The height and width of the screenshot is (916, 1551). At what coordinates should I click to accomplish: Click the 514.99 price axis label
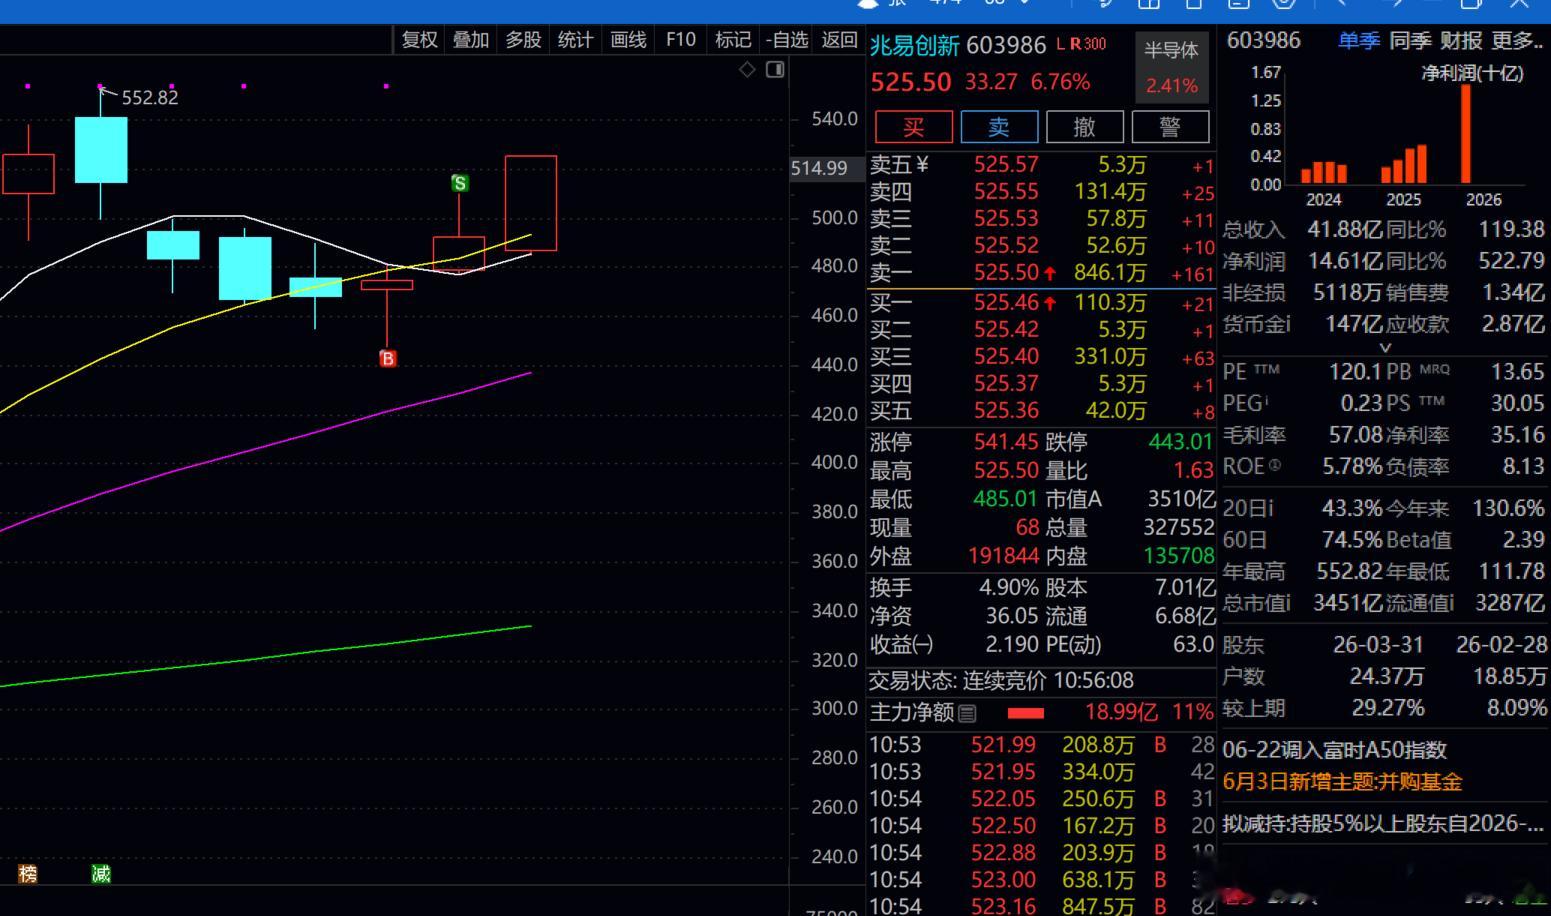(819, 168)
